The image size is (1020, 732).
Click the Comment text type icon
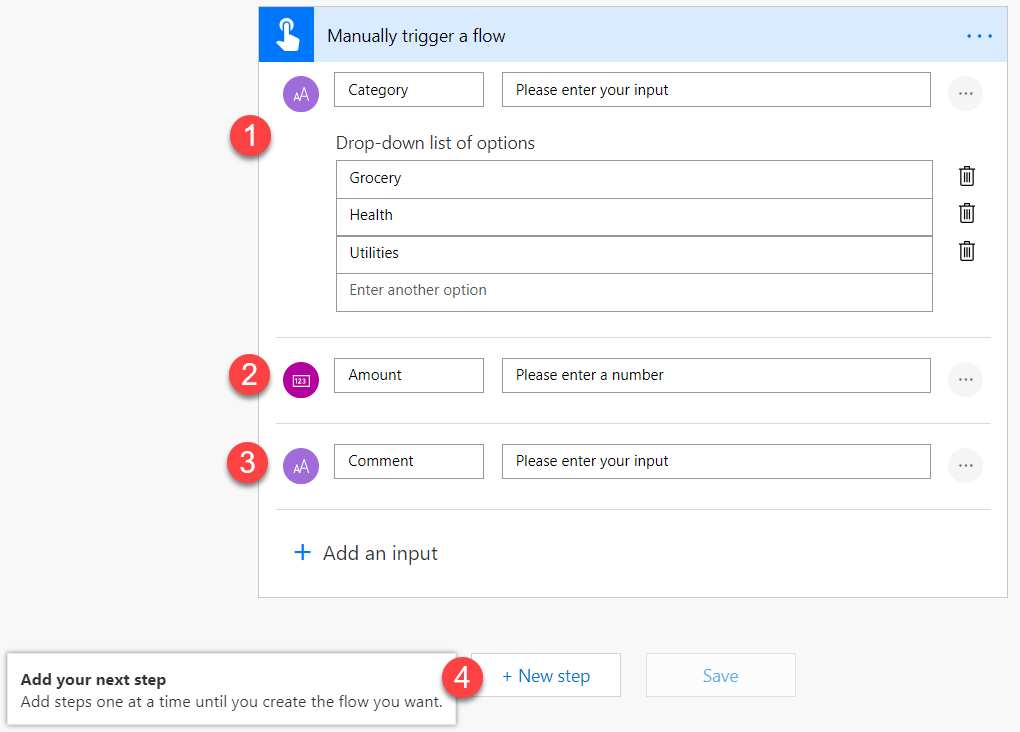tap(301, 466)
